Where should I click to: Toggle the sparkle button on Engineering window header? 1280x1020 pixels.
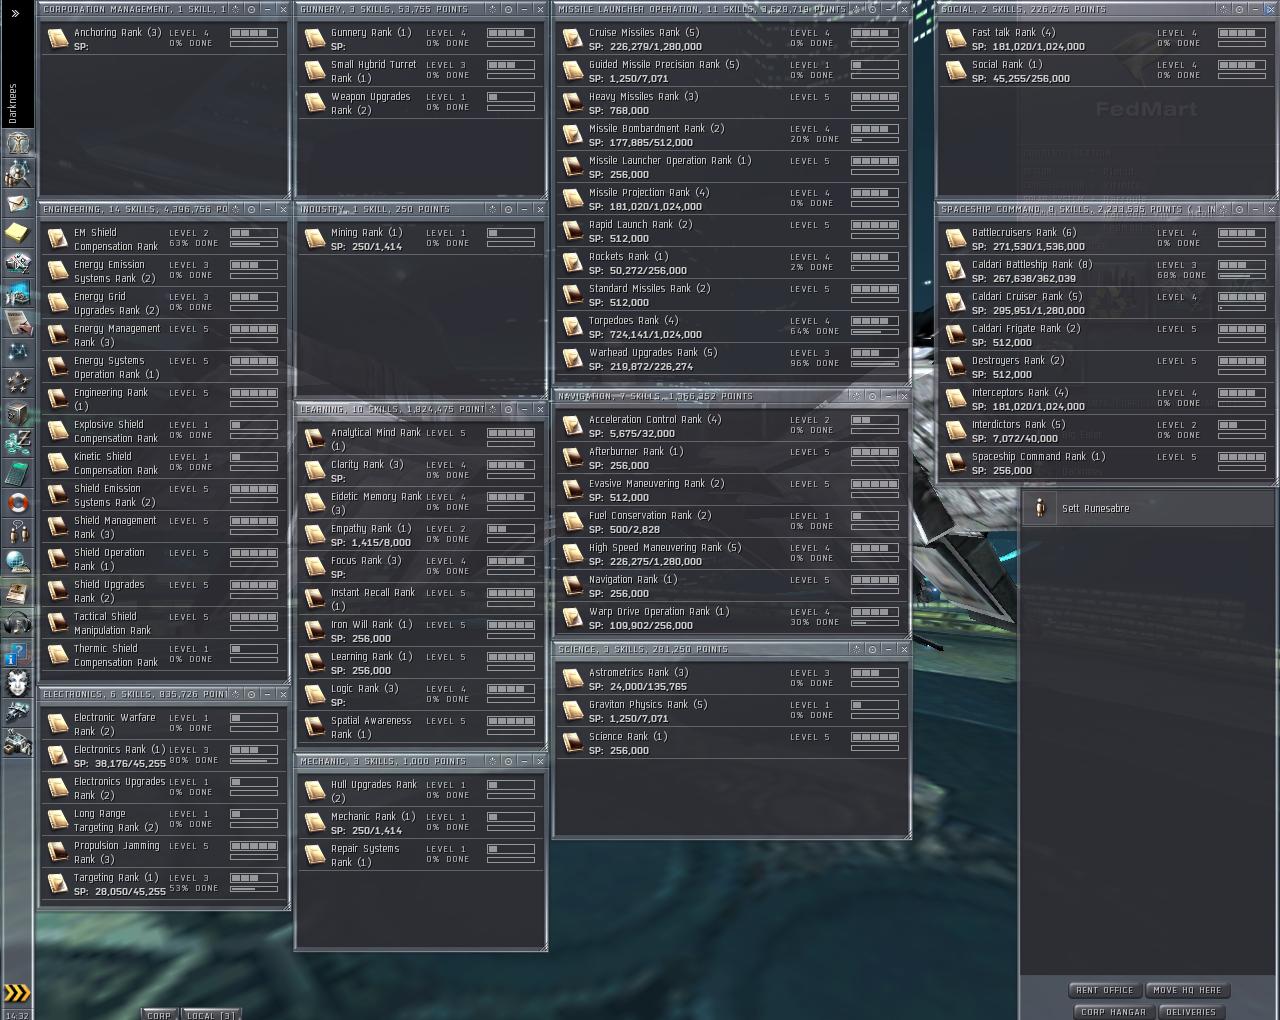coord(236,209)
